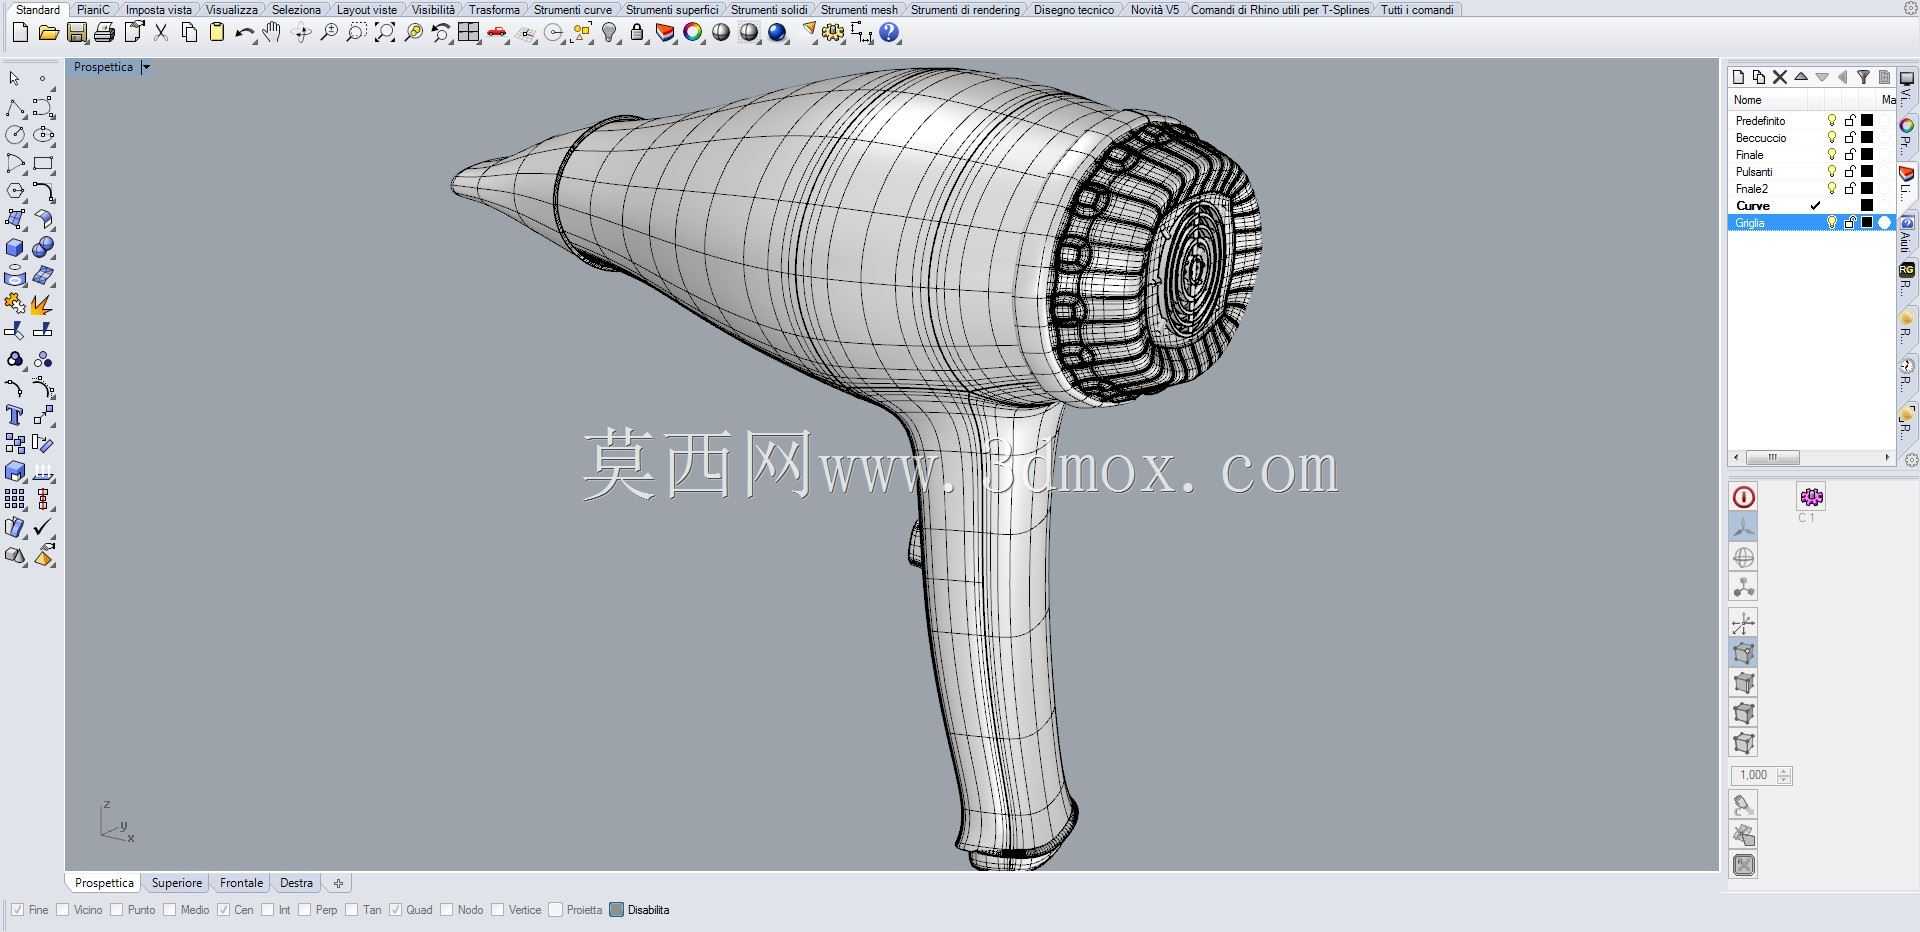Open the Strumenti solidi toolbar tab
The width and height of the screenshot is (1920, 932).
[x=769, y=10]
